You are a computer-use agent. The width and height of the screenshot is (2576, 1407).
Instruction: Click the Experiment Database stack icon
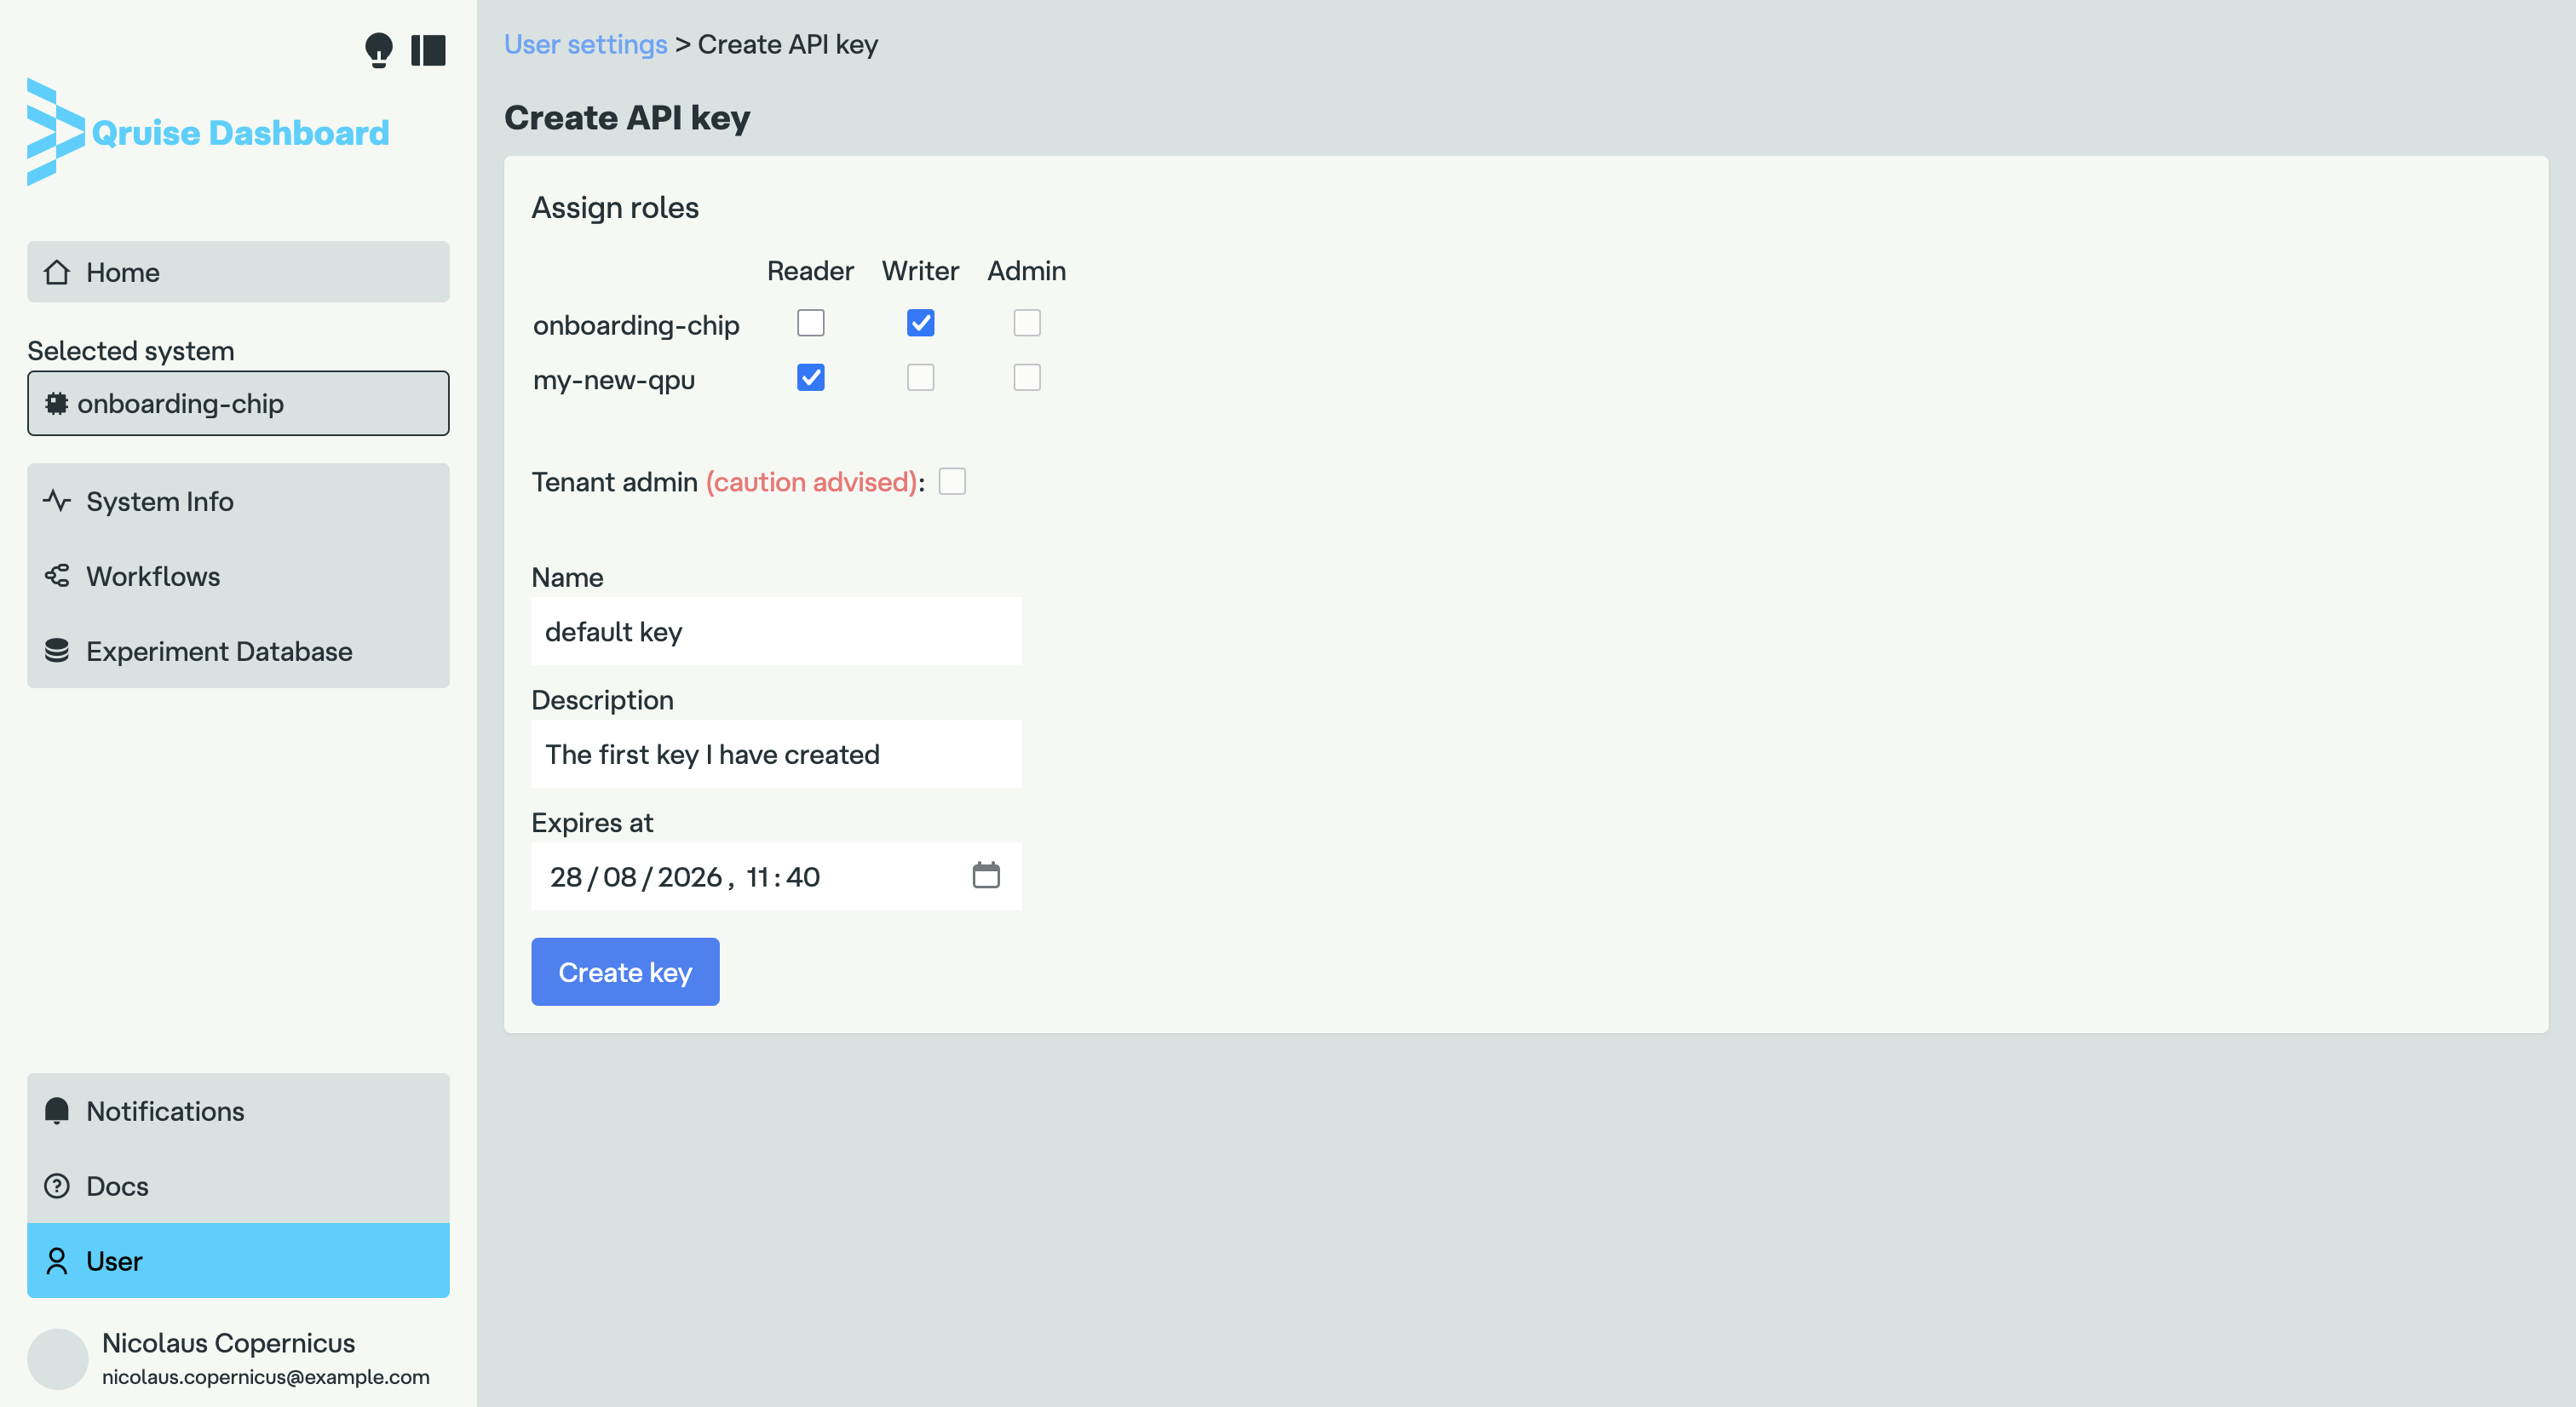pos(57,651)
